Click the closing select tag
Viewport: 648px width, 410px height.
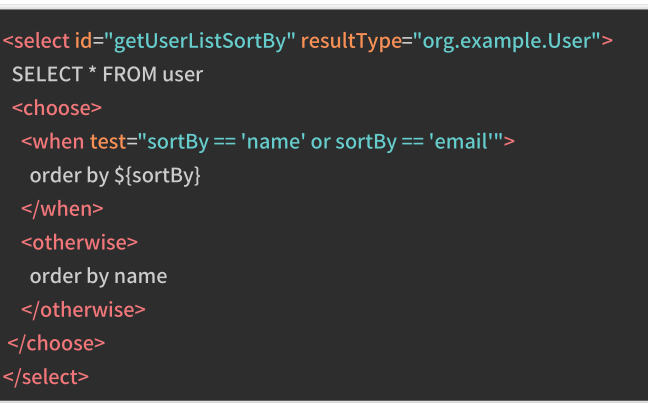pyautogui.click(x=46, y=377)
